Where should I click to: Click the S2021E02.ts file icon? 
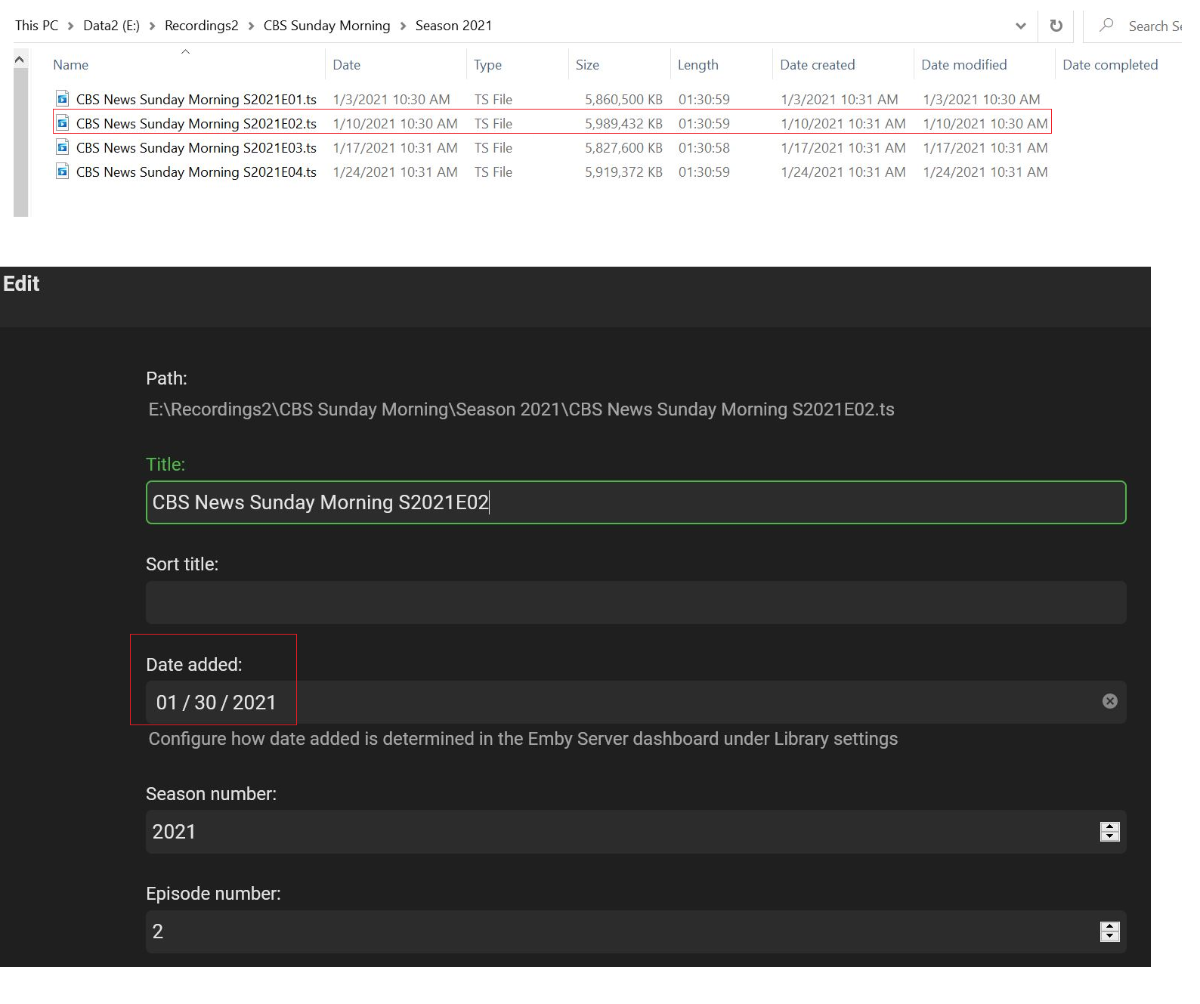63,123
